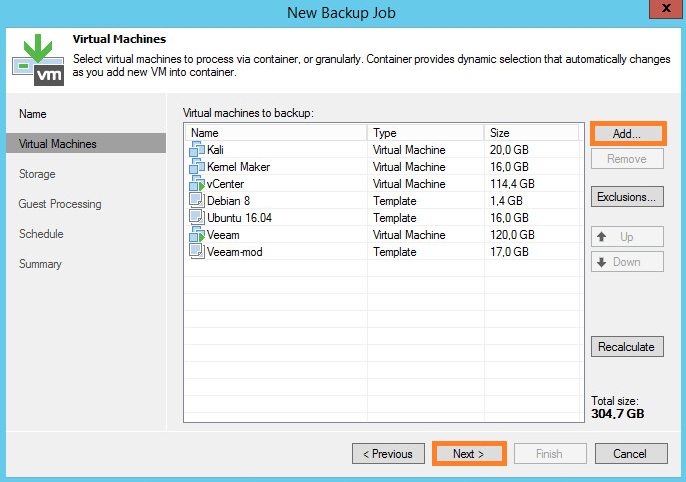
Task: Select the Kali row name
Action: (x=215, y=150)
